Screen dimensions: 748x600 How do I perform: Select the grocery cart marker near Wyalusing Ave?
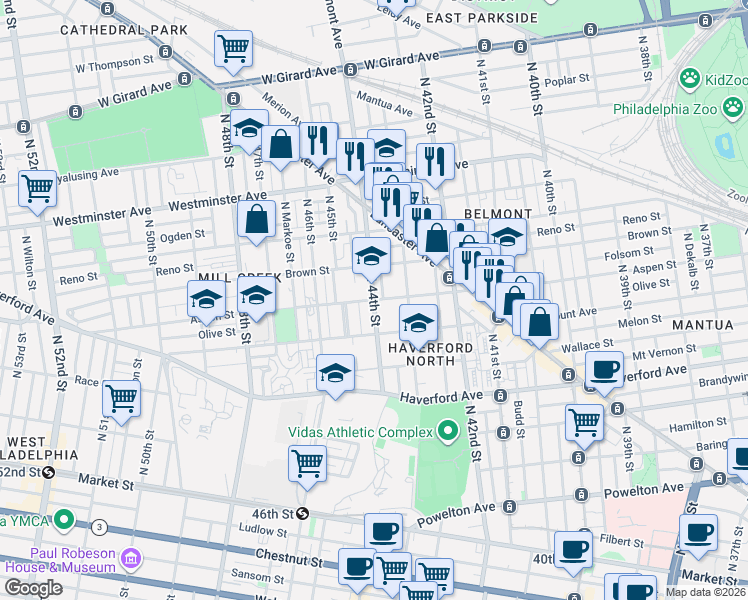[38, 193]
